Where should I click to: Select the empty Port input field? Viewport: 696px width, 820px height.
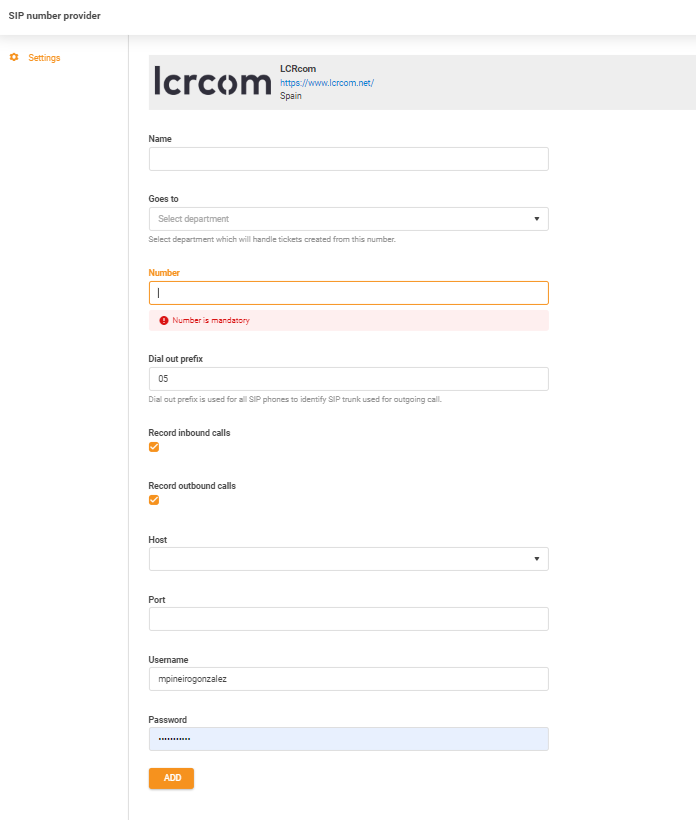(348, 618)
